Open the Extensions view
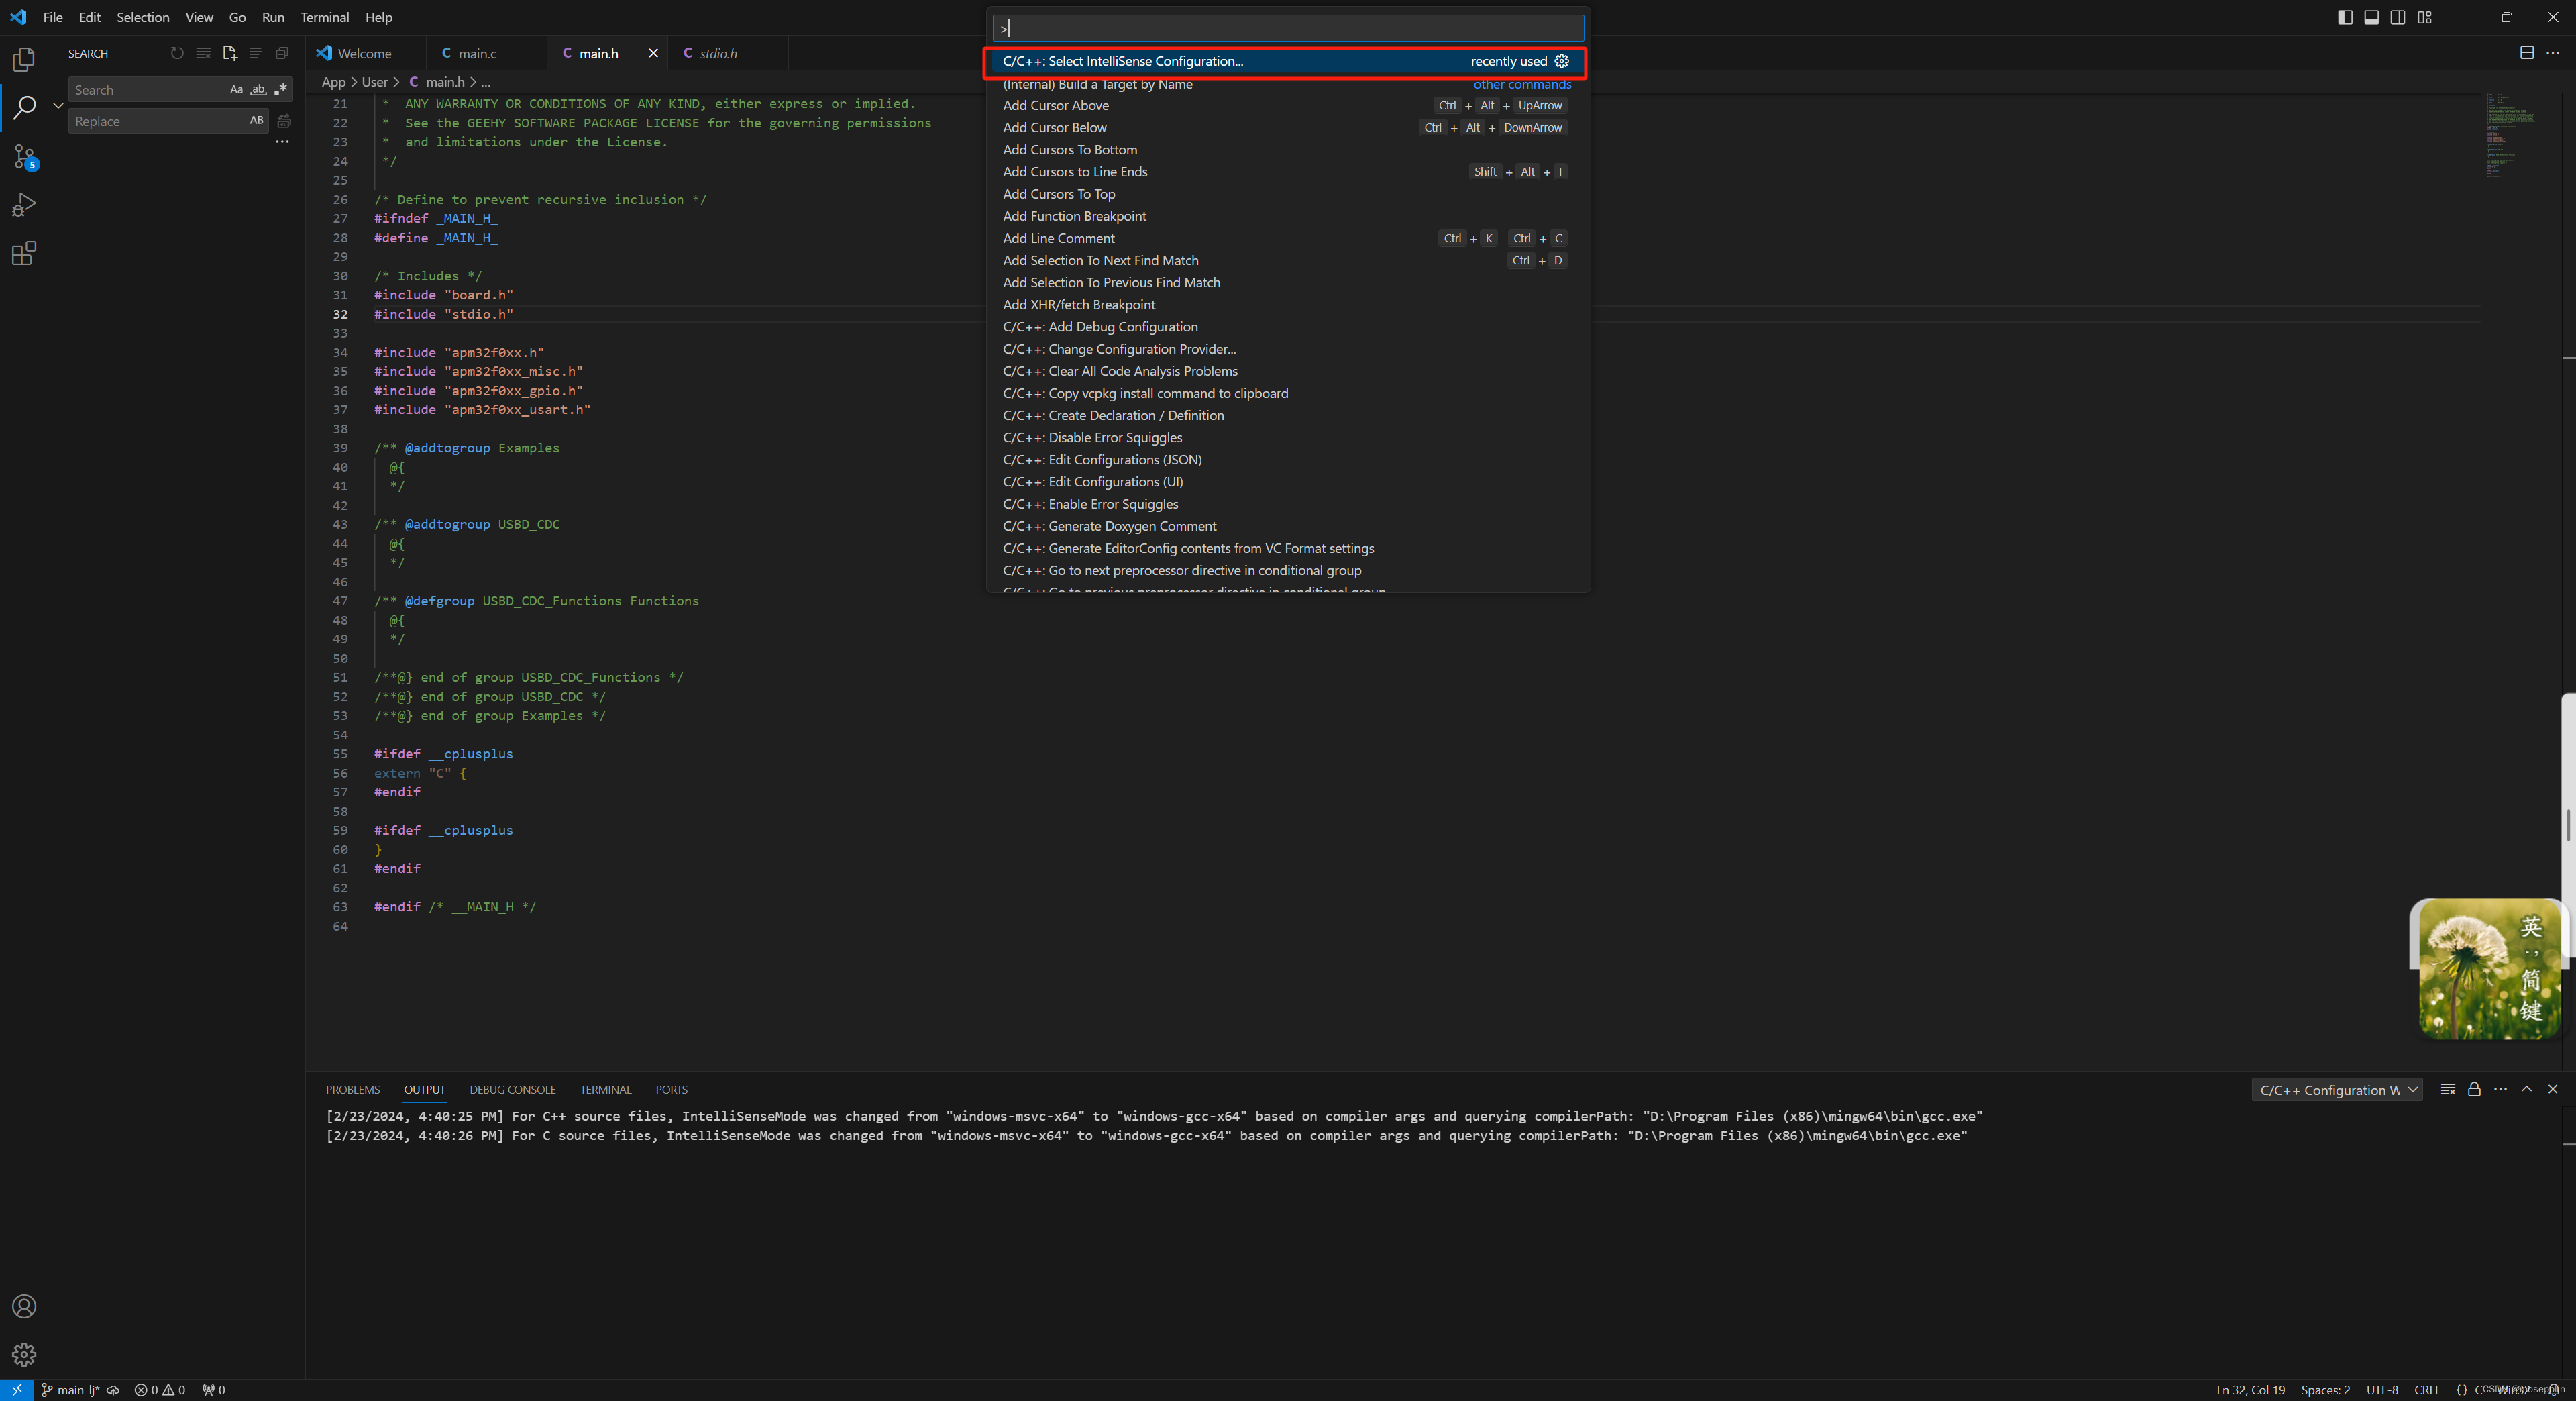Image resolution: width=2576 pixels, height=1401 pixels. (x=24, y=253)
